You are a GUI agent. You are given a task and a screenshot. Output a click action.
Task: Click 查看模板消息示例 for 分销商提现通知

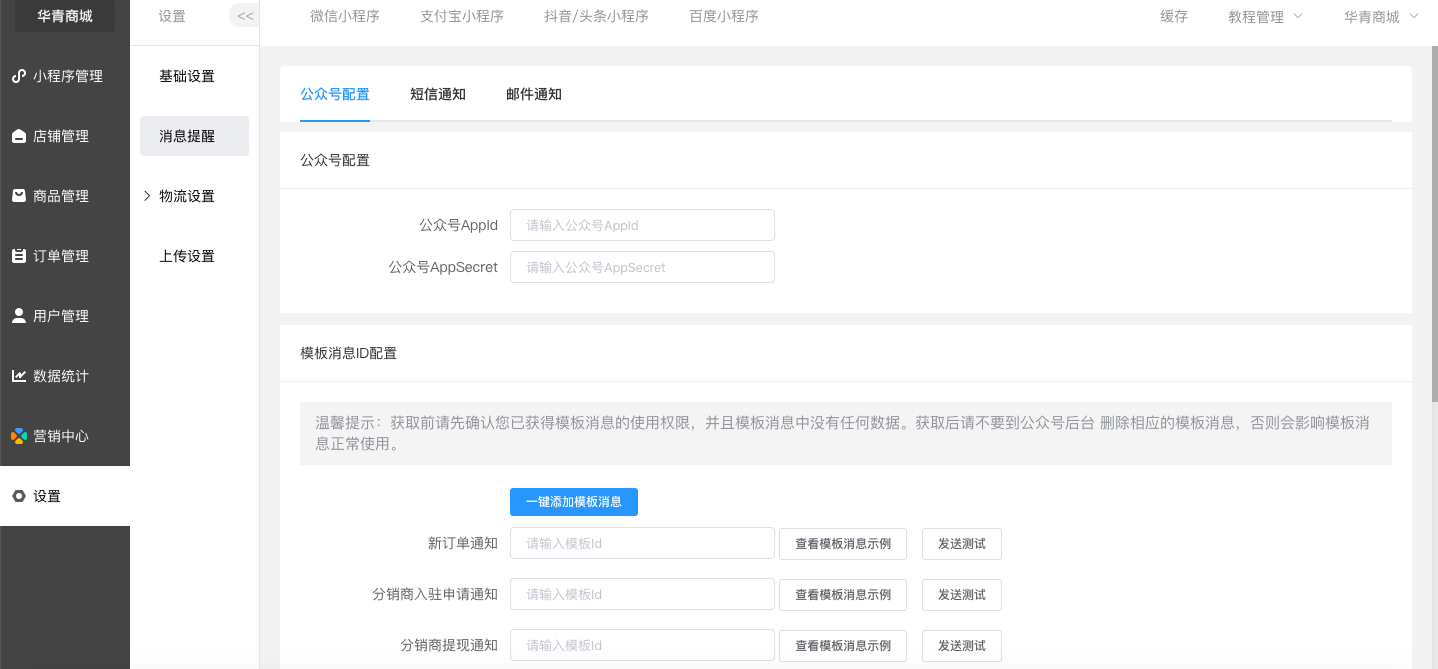pyautogui.click(x=843, y=645)
